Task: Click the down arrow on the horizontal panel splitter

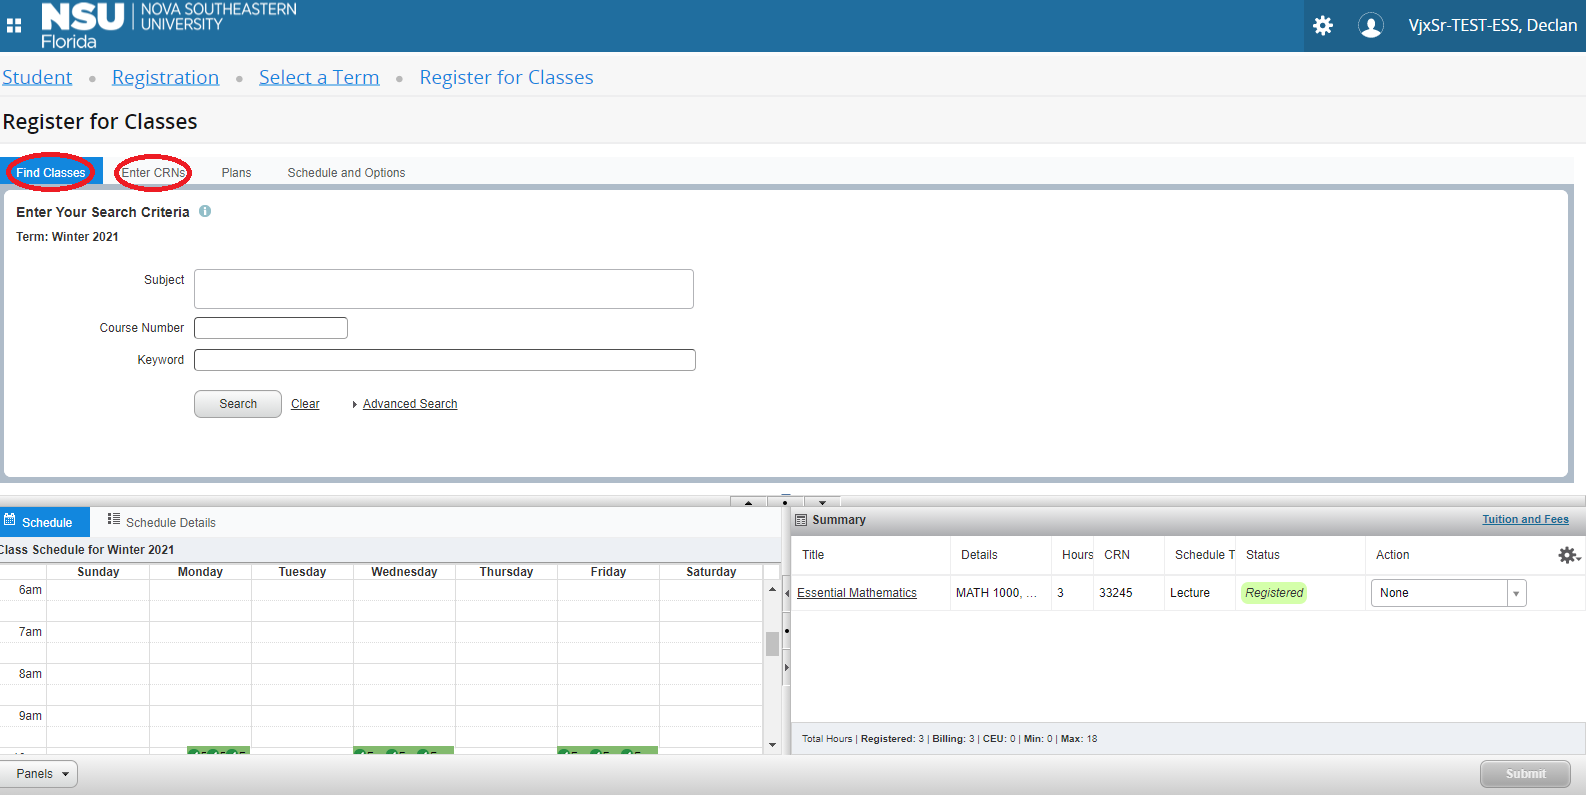Action: click(x=822, y=502)
